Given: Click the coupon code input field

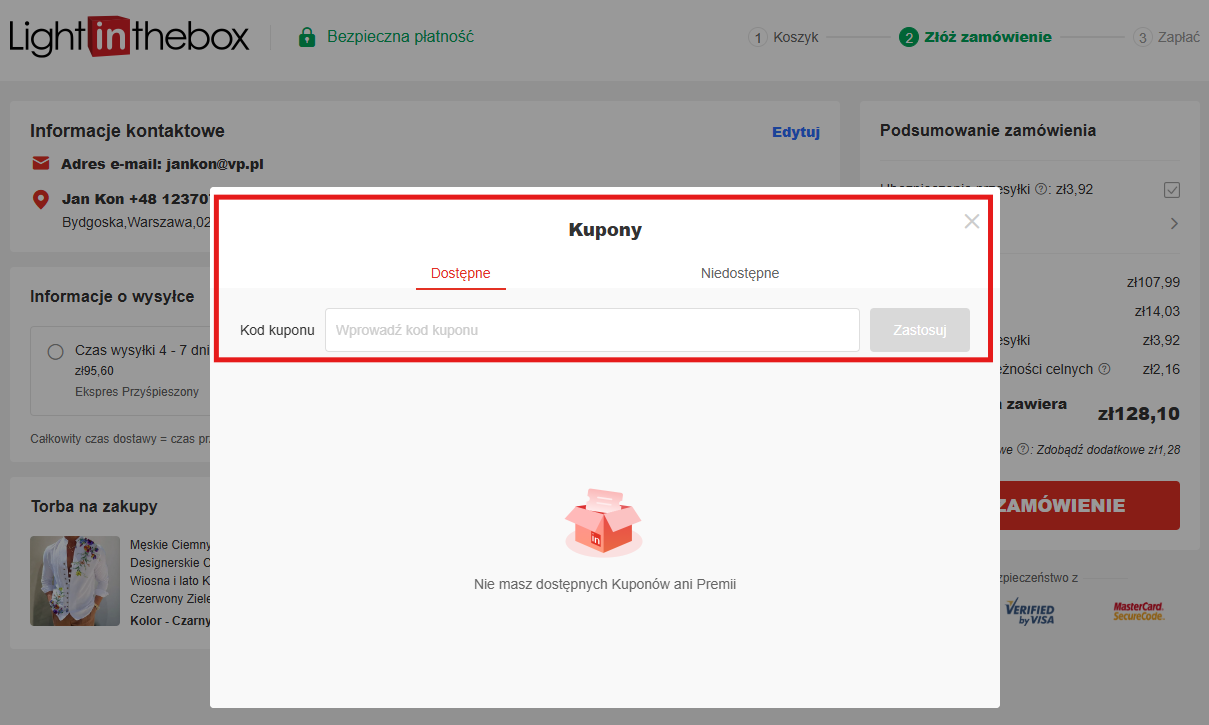Looking at the screenshot, I should pos(592,330).
